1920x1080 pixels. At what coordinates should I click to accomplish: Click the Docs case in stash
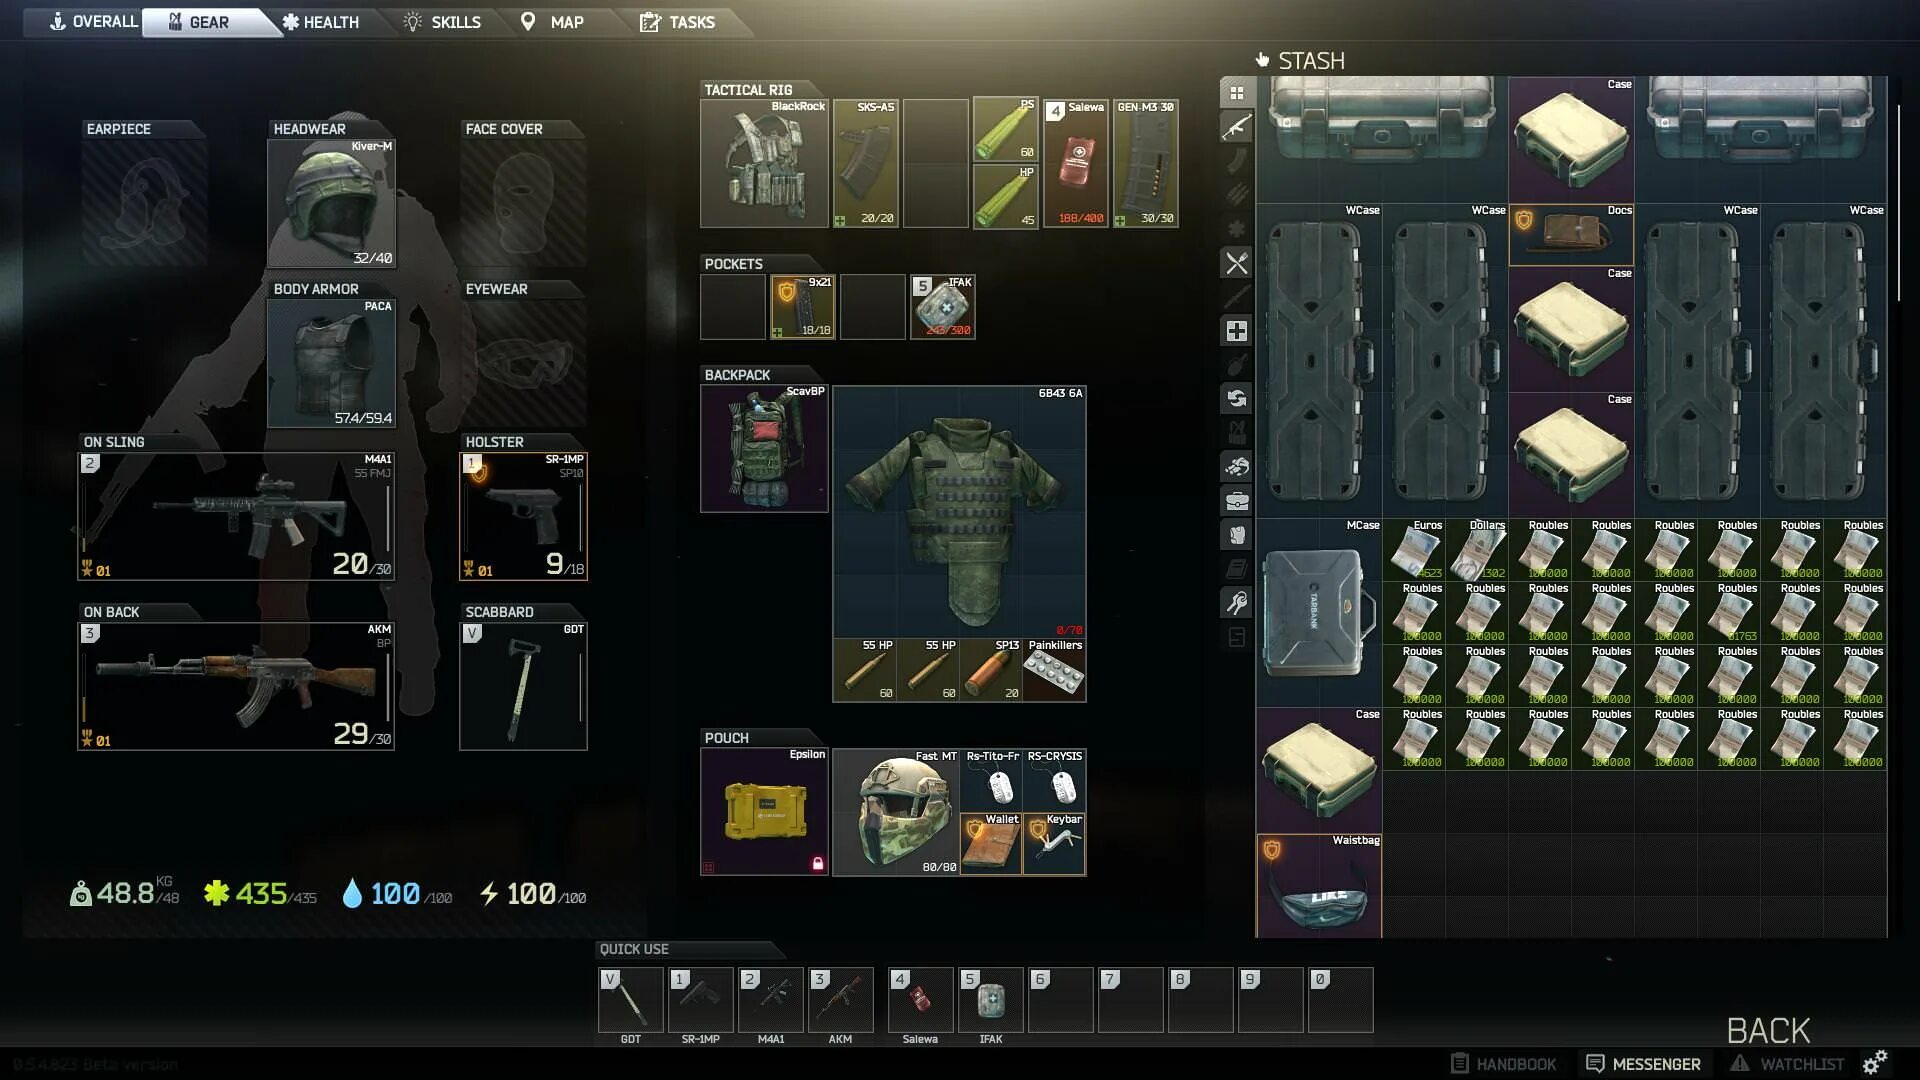1570,235
